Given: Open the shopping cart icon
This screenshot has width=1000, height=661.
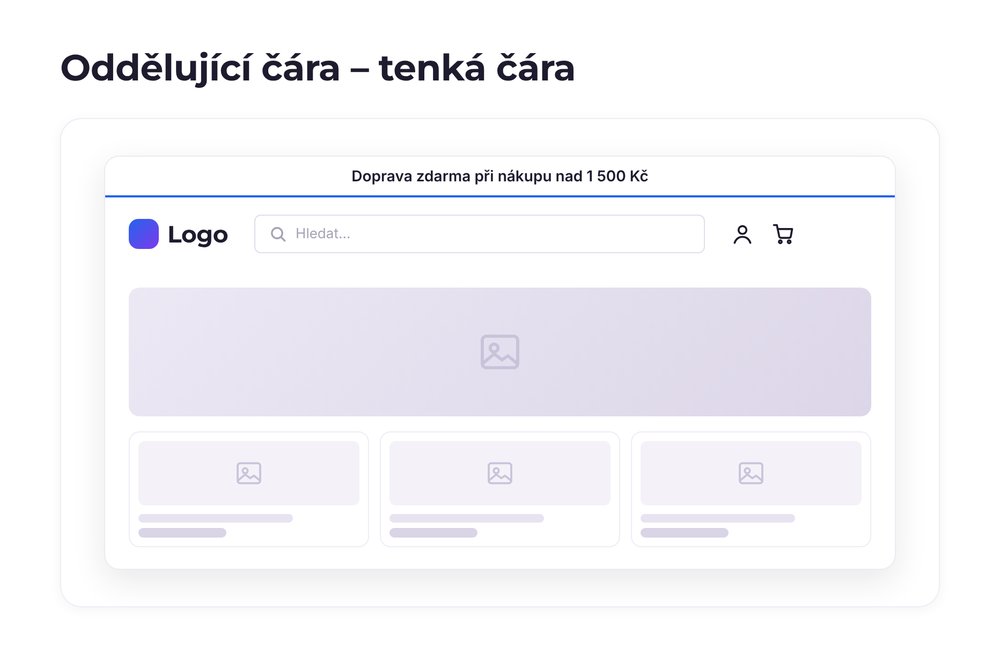Looking at the screenshot, I should tap(783, 234).
